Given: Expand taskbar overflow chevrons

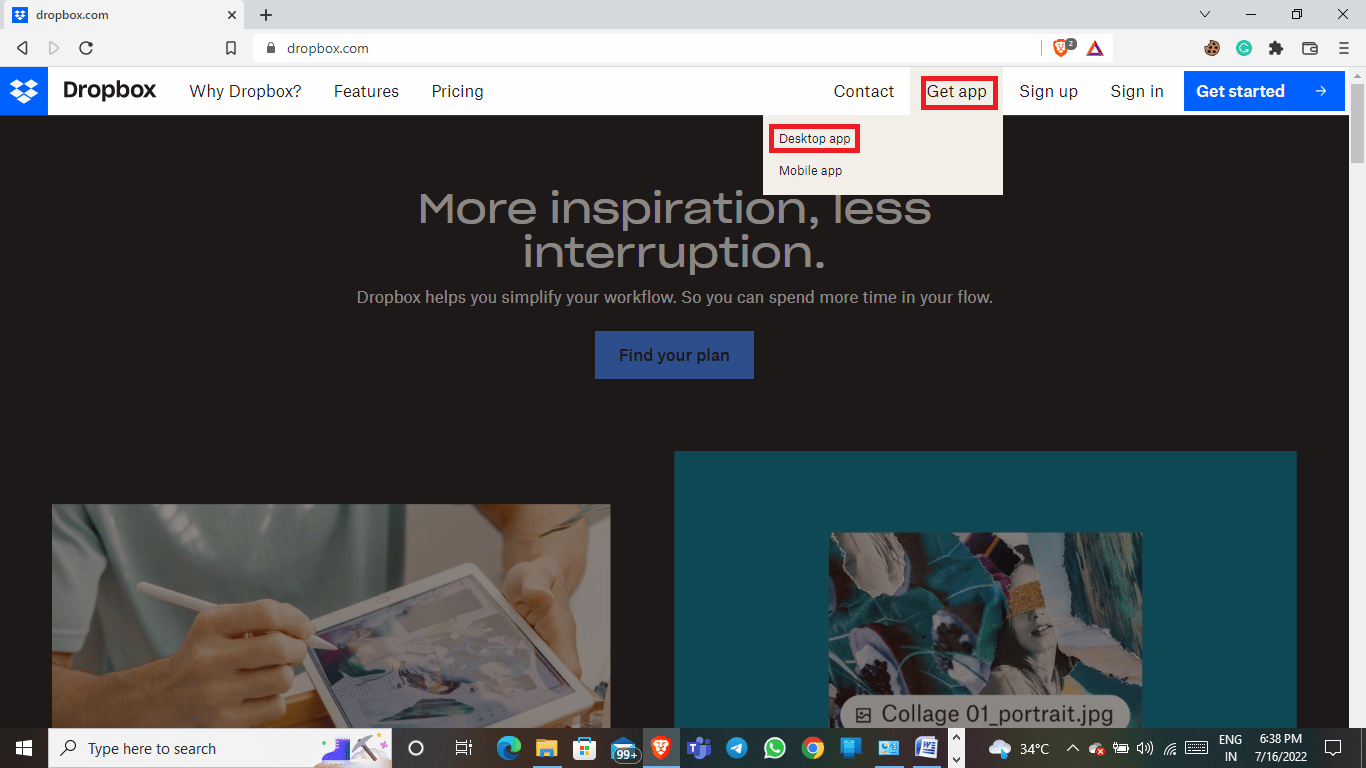Looking at the screenshot, I should point(956,748).
